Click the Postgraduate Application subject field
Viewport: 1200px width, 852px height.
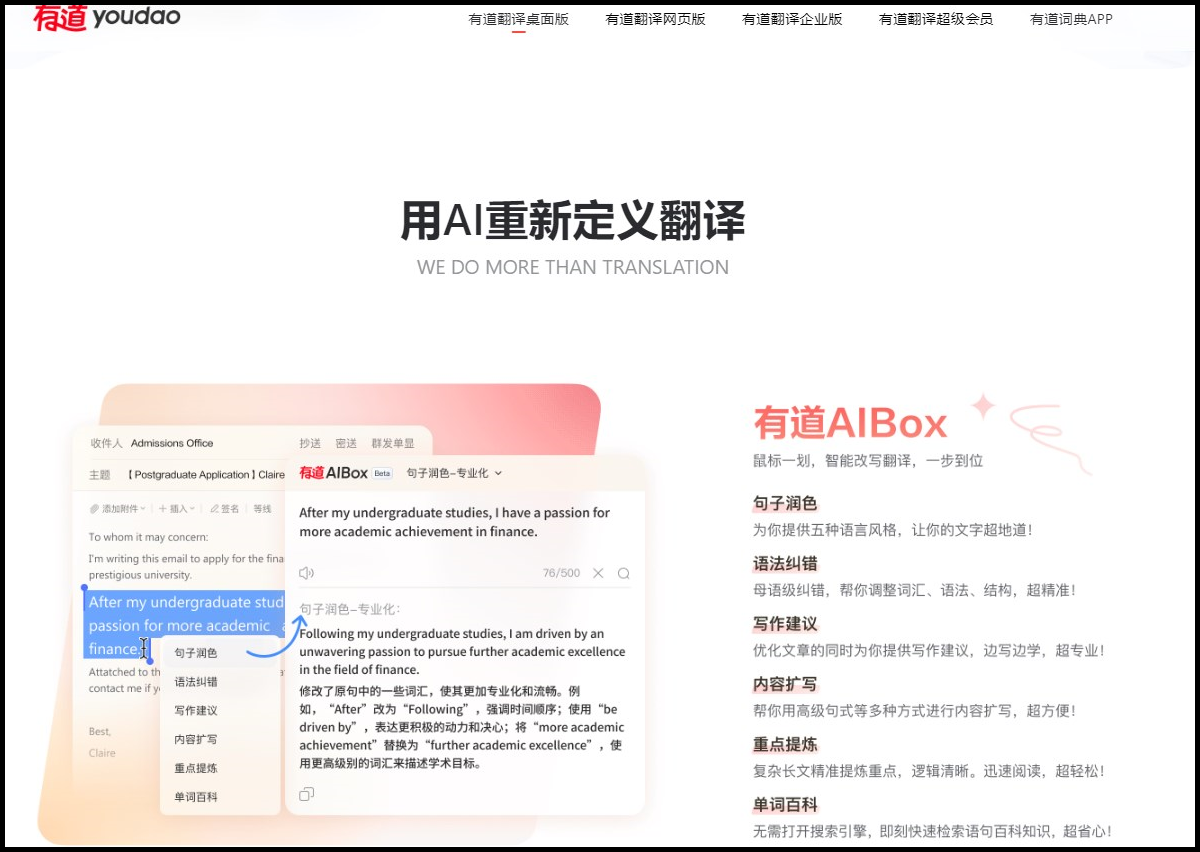coord(205,475)
